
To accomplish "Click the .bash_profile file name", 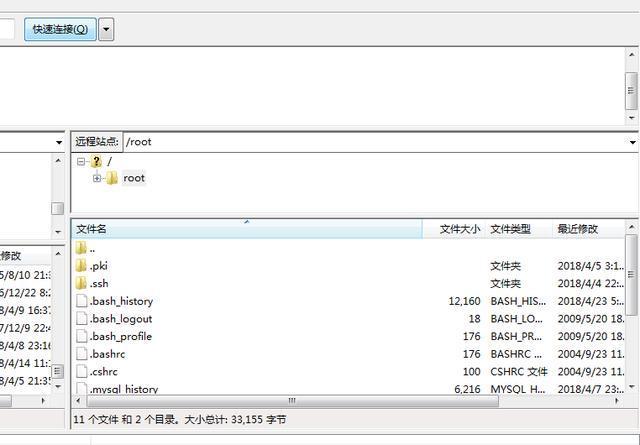I will [x=121, y=336].
